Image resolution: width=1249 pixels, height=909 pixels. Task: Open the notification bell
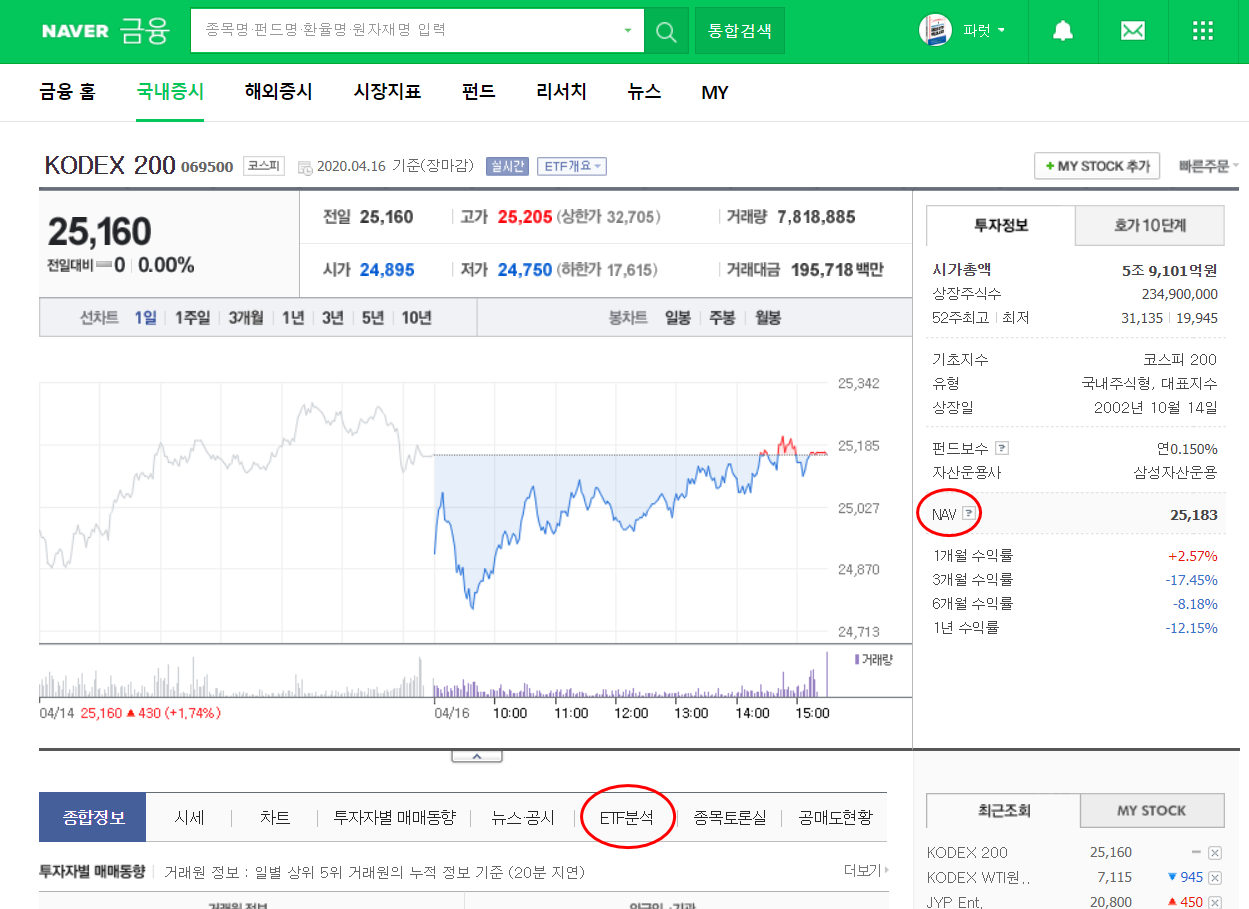coord(1063,31)
